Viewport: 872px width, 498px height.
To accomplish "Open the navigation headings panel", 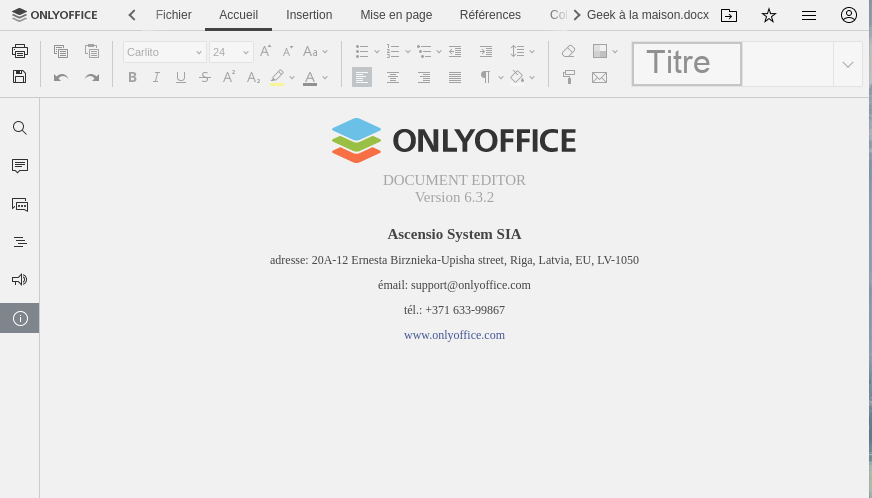I will (19, 242).
